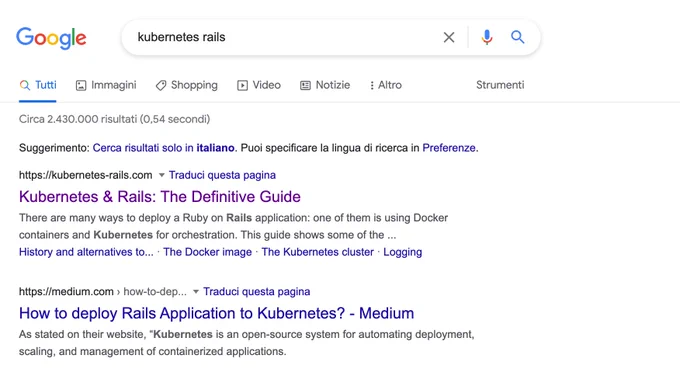Viewport: 680px width, 383px height.
Task: Open 'The Kubernetes cluster' sitelink
Action: [x=317, y=252]
